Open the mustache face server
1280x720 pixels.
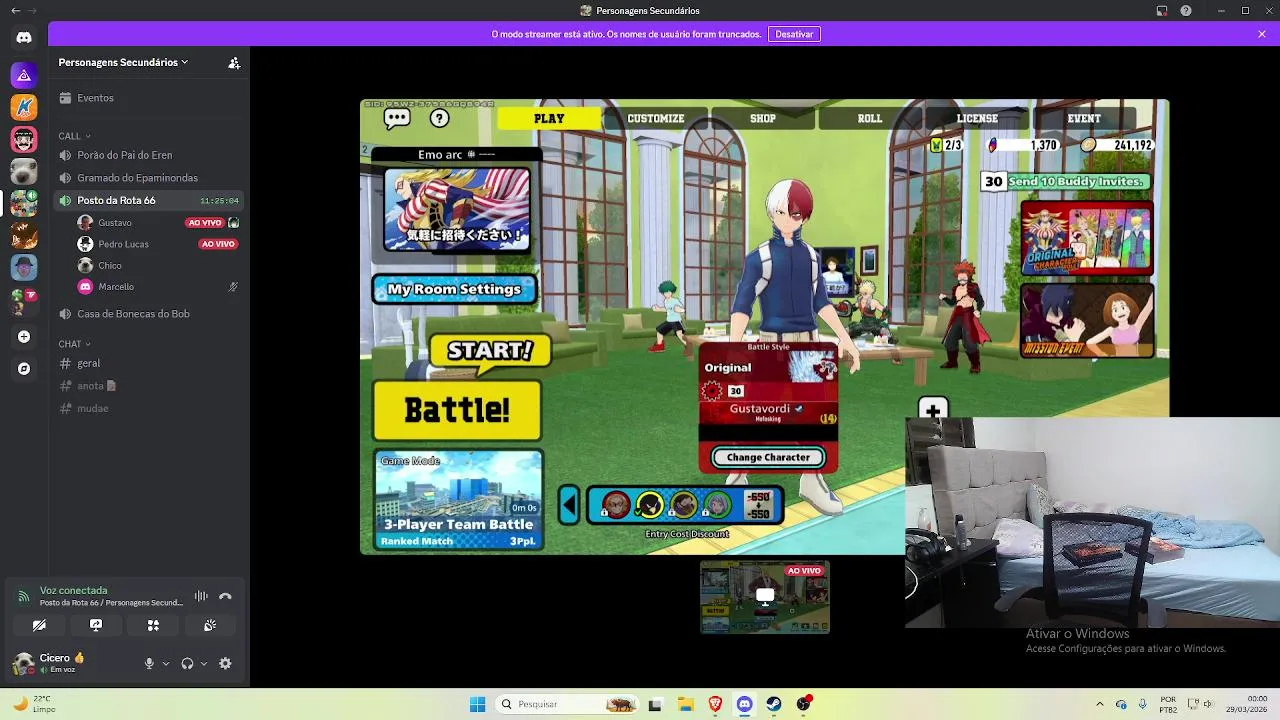click(x=24, y=139)
